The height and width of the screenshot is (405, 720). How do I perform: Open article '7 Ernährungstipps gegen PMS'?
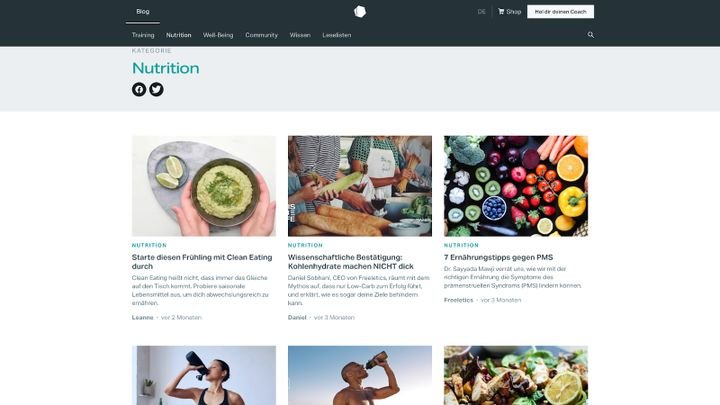click(x=498, y=257)
